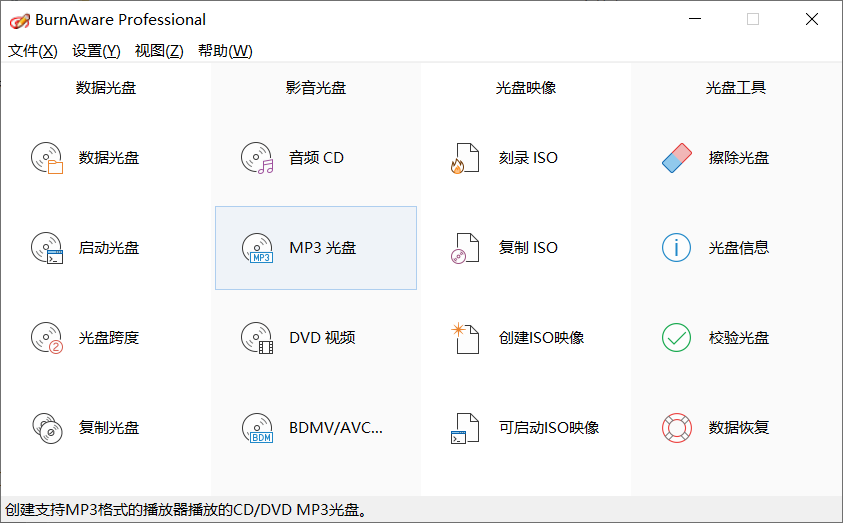
Task: Open the 可启动ISO映像 label
Action: [x=549, y=428]
